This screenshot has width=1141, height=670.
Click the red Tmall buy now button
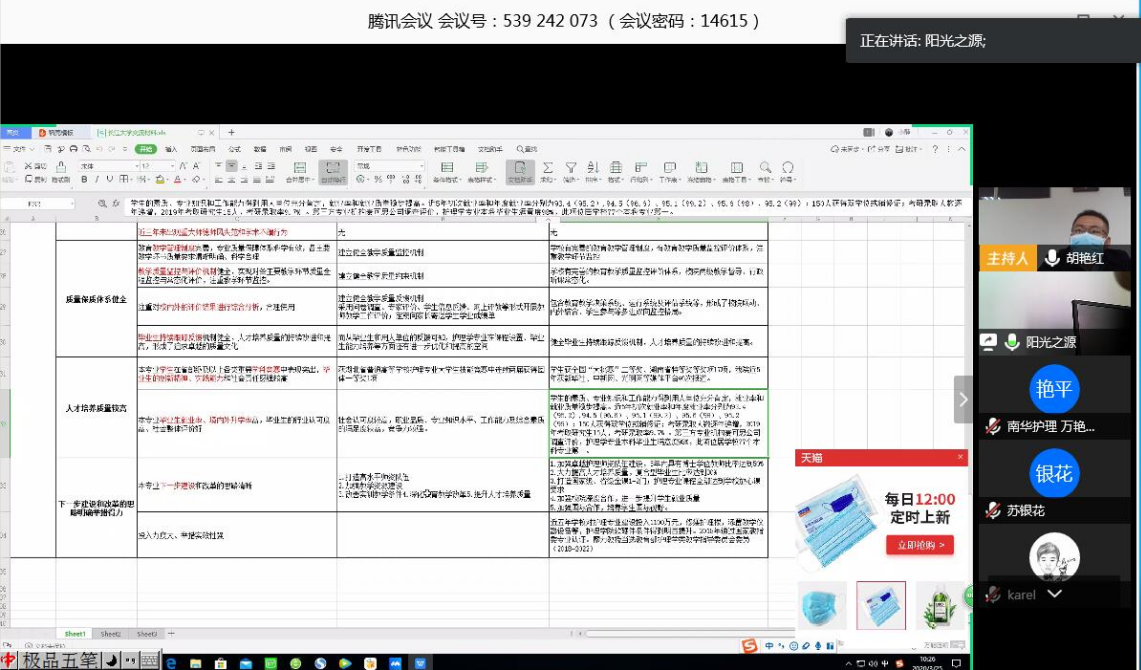(919, 545)
